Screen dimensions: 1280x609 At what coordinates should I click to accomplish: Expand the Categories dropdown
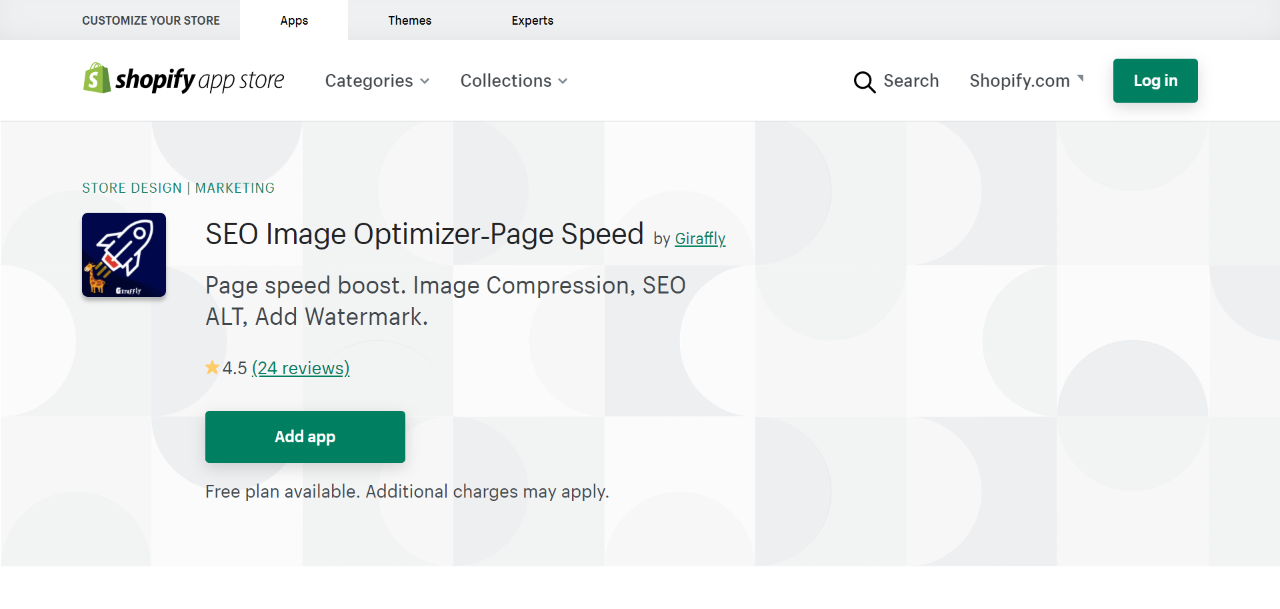point(377,81)
